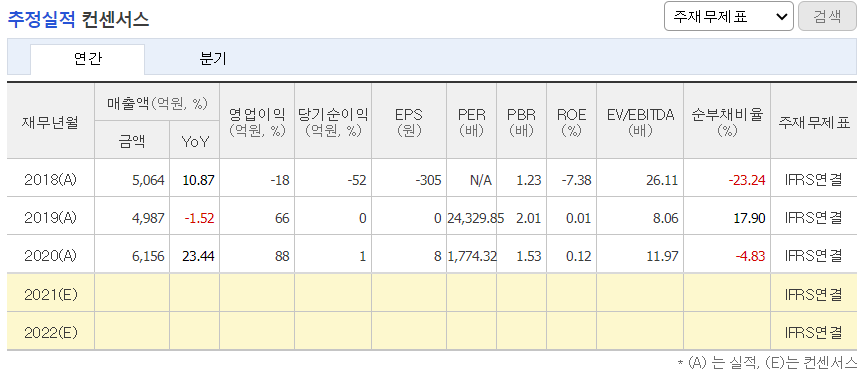Open the 주재무제표 dropdown
This screenshot has height=375, width=864.
(728, 16)
